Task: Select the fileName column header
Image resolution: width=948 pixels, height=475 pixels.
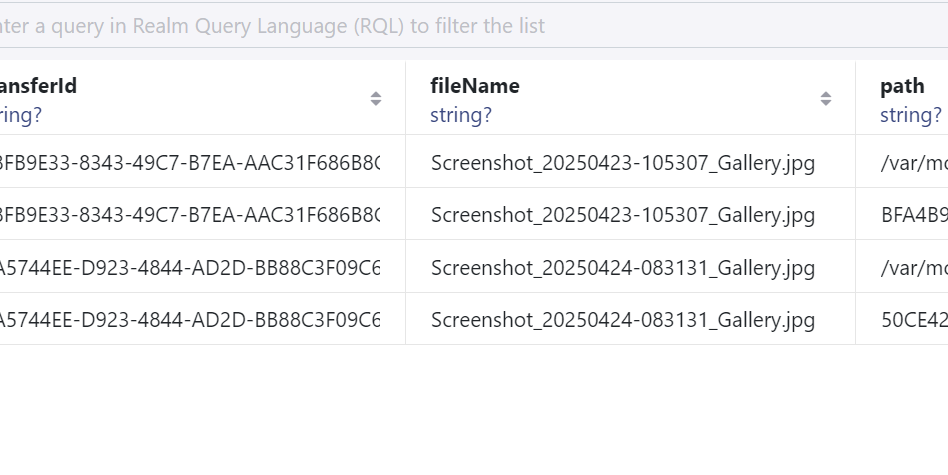Action: pyautogui.click(x=475, y=86)
